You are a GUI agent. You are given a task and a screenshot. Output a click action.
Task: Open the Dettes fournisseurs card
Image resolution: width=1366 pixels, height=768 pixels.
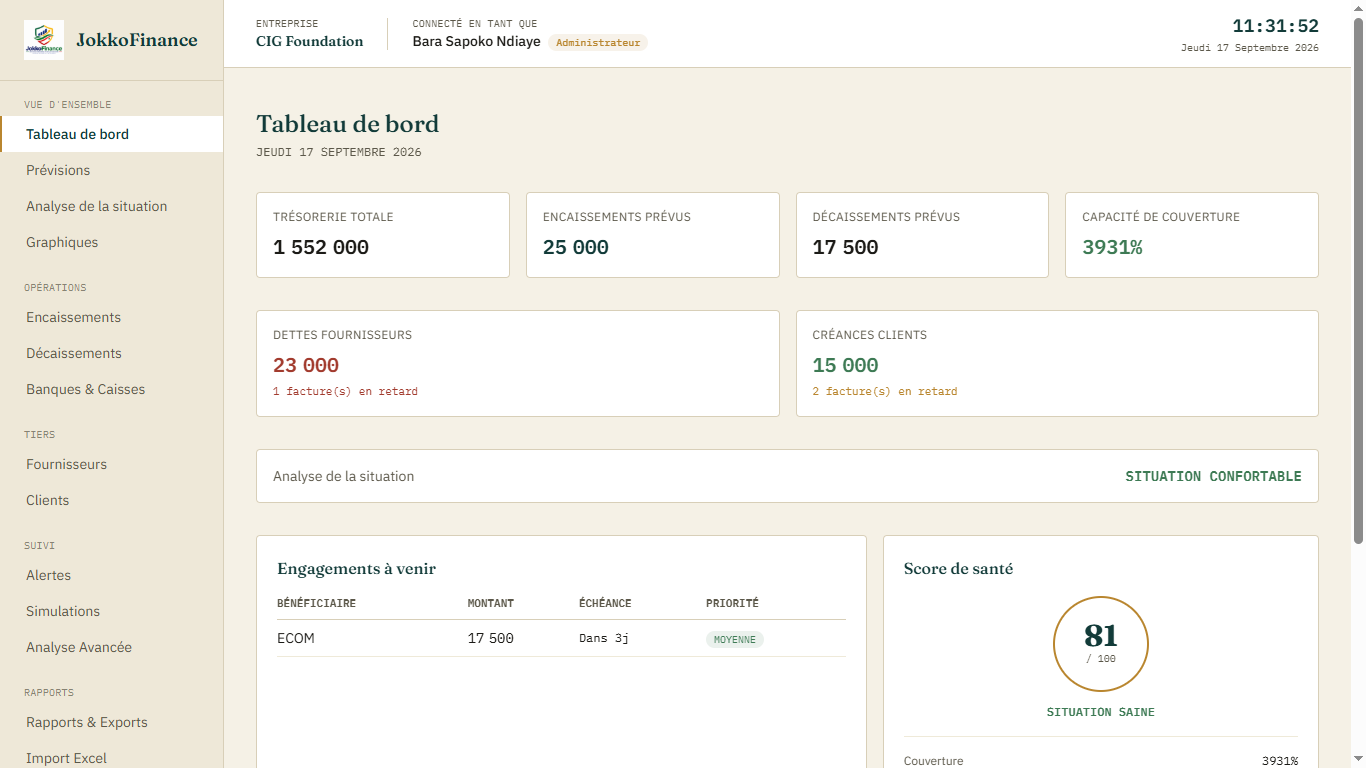(x=518, y=363)
